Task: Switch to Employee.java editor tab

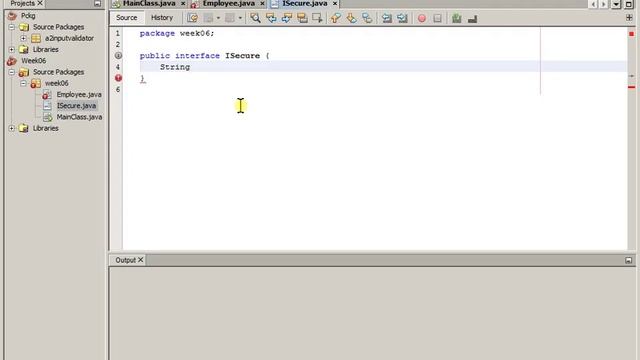Action: 229,4
